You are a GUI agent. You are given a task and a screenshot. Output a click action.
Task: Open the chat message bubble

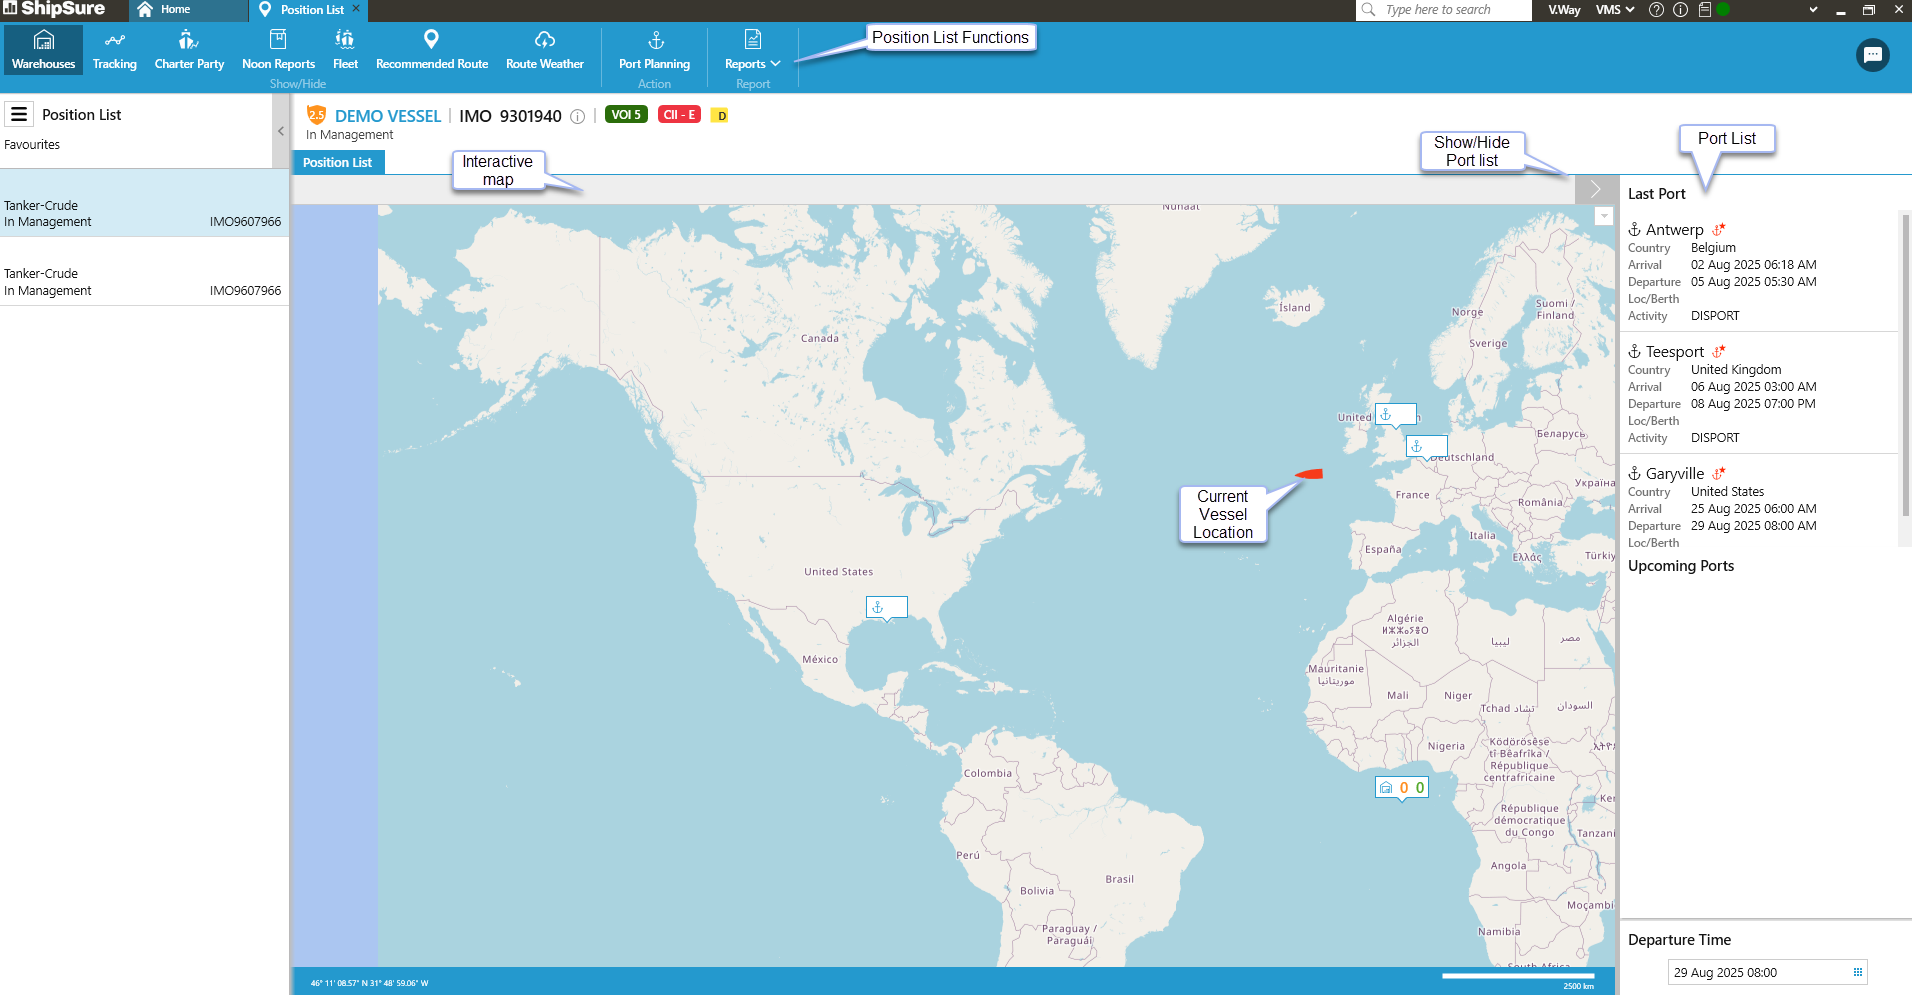[1872, 55]
